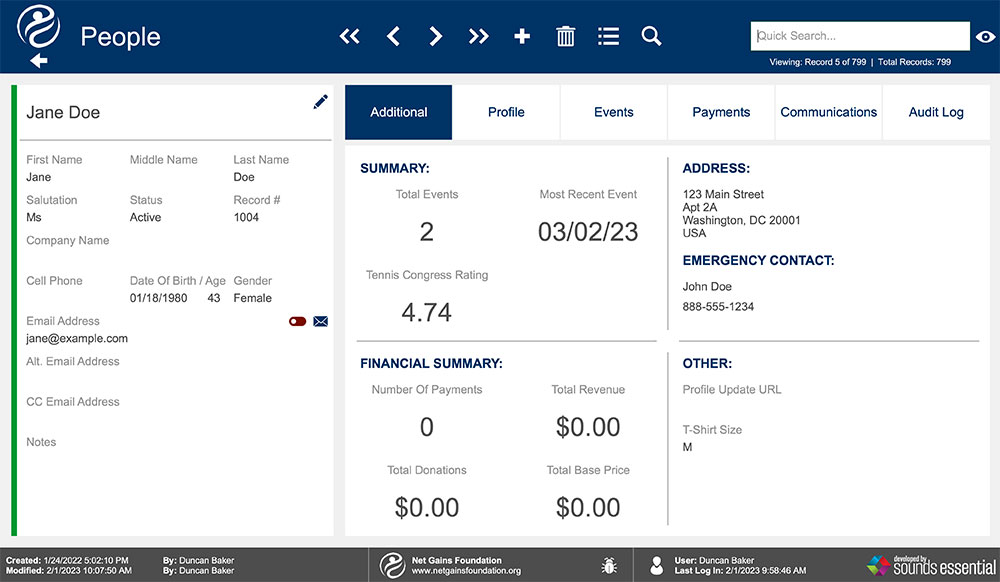
Task: Click the bug report icon
Action: (x=609, y=565)
